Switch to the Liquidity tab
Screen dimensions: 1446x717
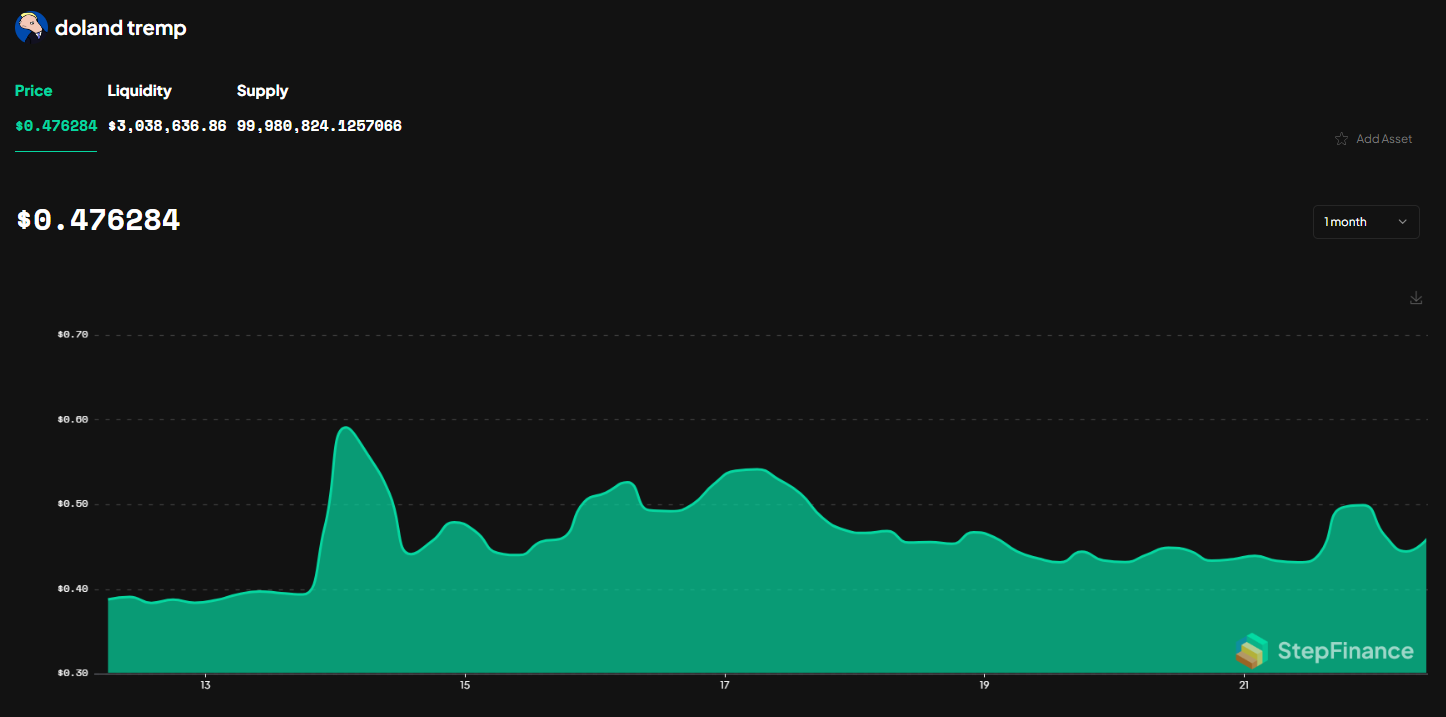pyautogui.click(x=139, y=91)
